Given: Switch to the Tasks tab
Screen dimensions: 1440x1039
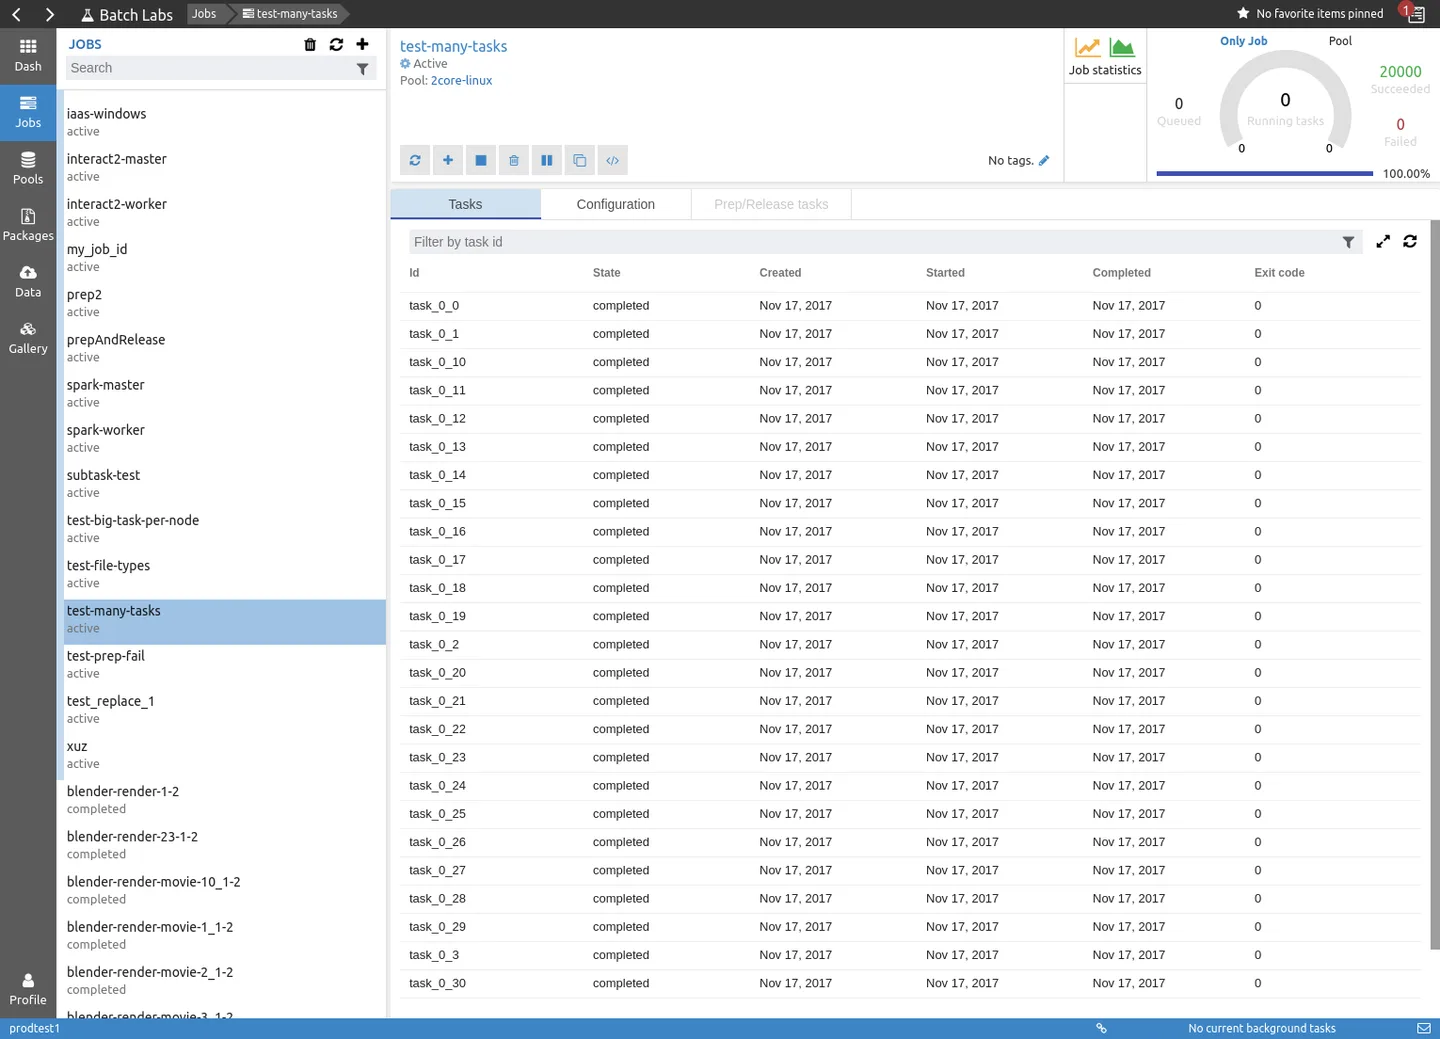Looking at the screenshot, I should point(465,204).
